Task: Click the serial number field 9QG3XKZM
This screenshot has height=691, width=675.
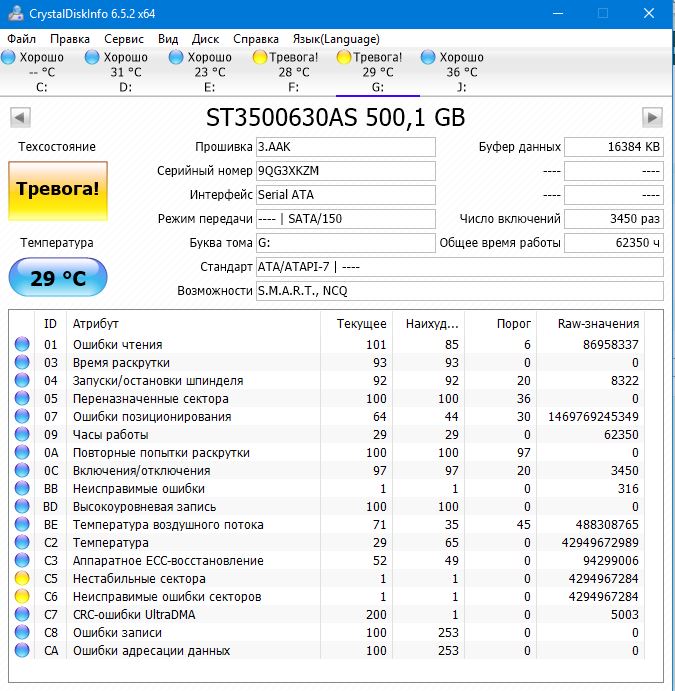Action: coord(345,171)
